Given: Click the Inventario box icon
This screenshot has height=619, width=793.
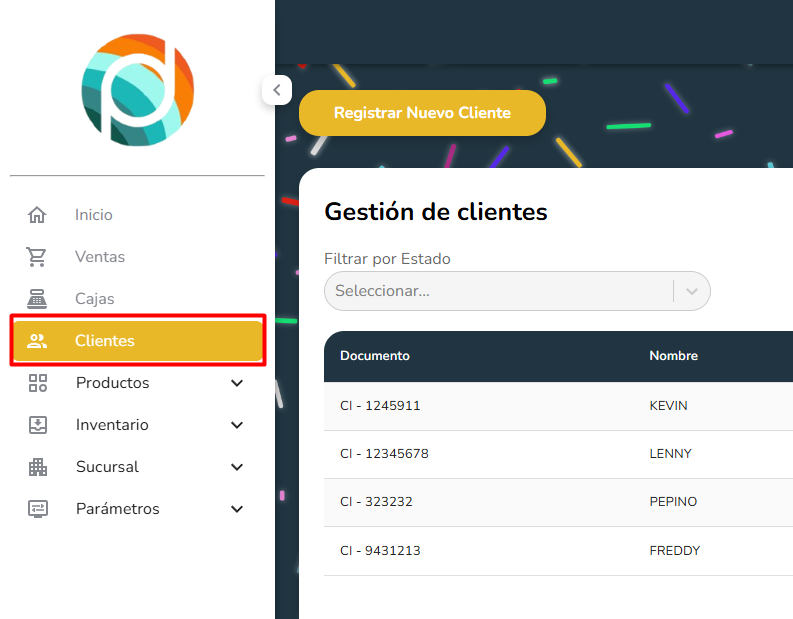Looking at the screenshot, I should coord(38,425).
